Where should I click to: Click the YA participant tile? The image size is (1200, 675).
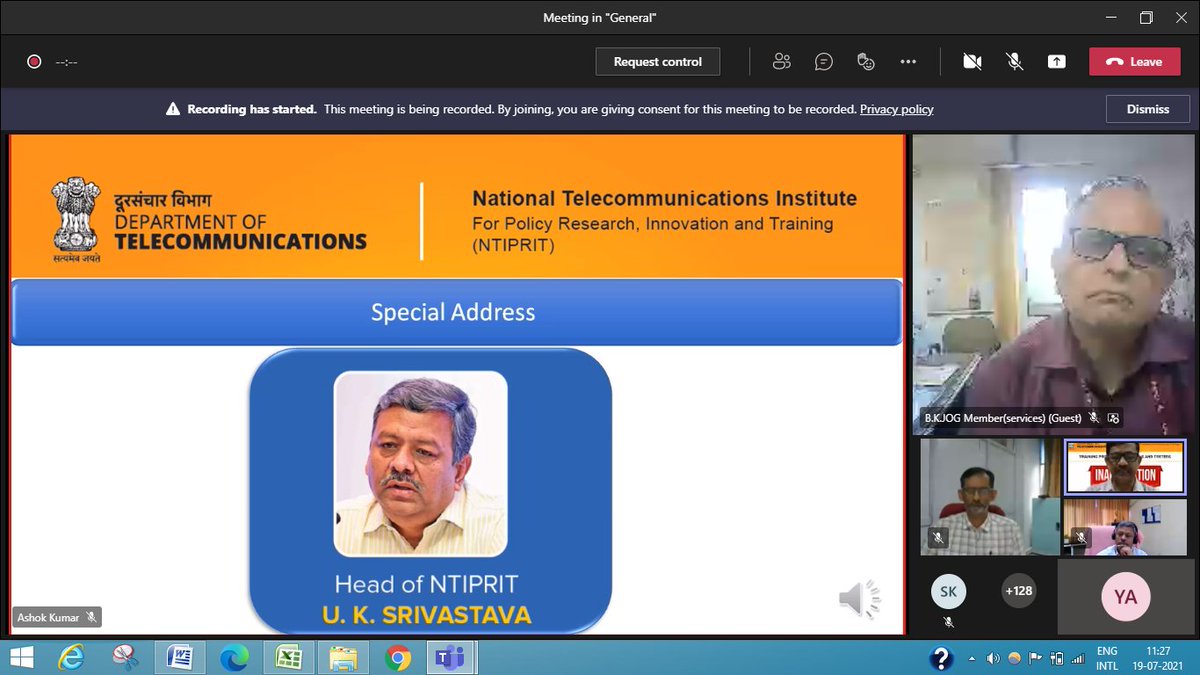coord(1125,597)
